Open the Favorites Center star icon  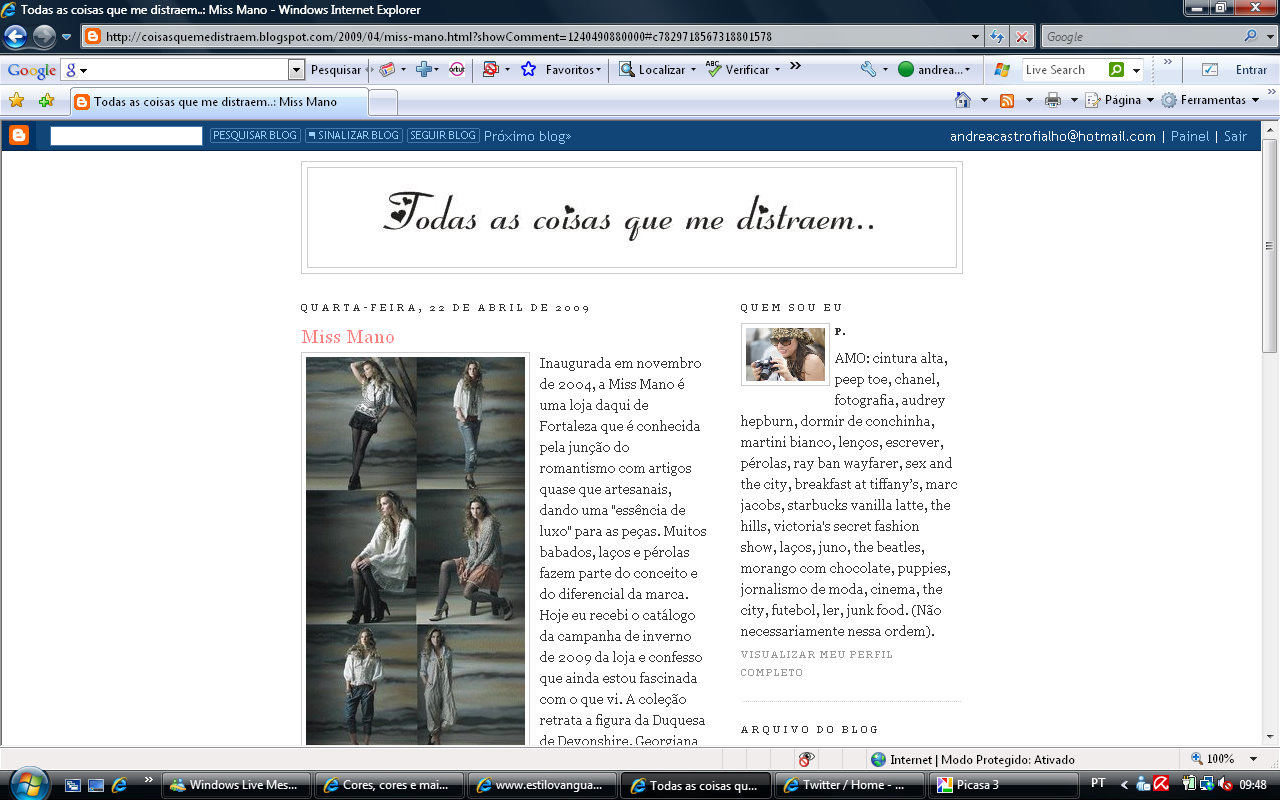point(16,101)
